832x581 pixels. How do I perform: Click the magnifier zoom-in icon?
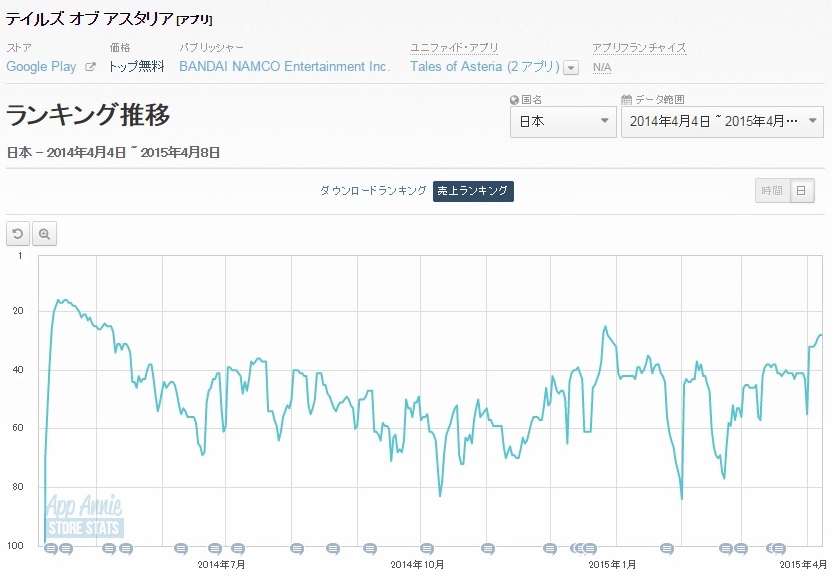(44, 233)
